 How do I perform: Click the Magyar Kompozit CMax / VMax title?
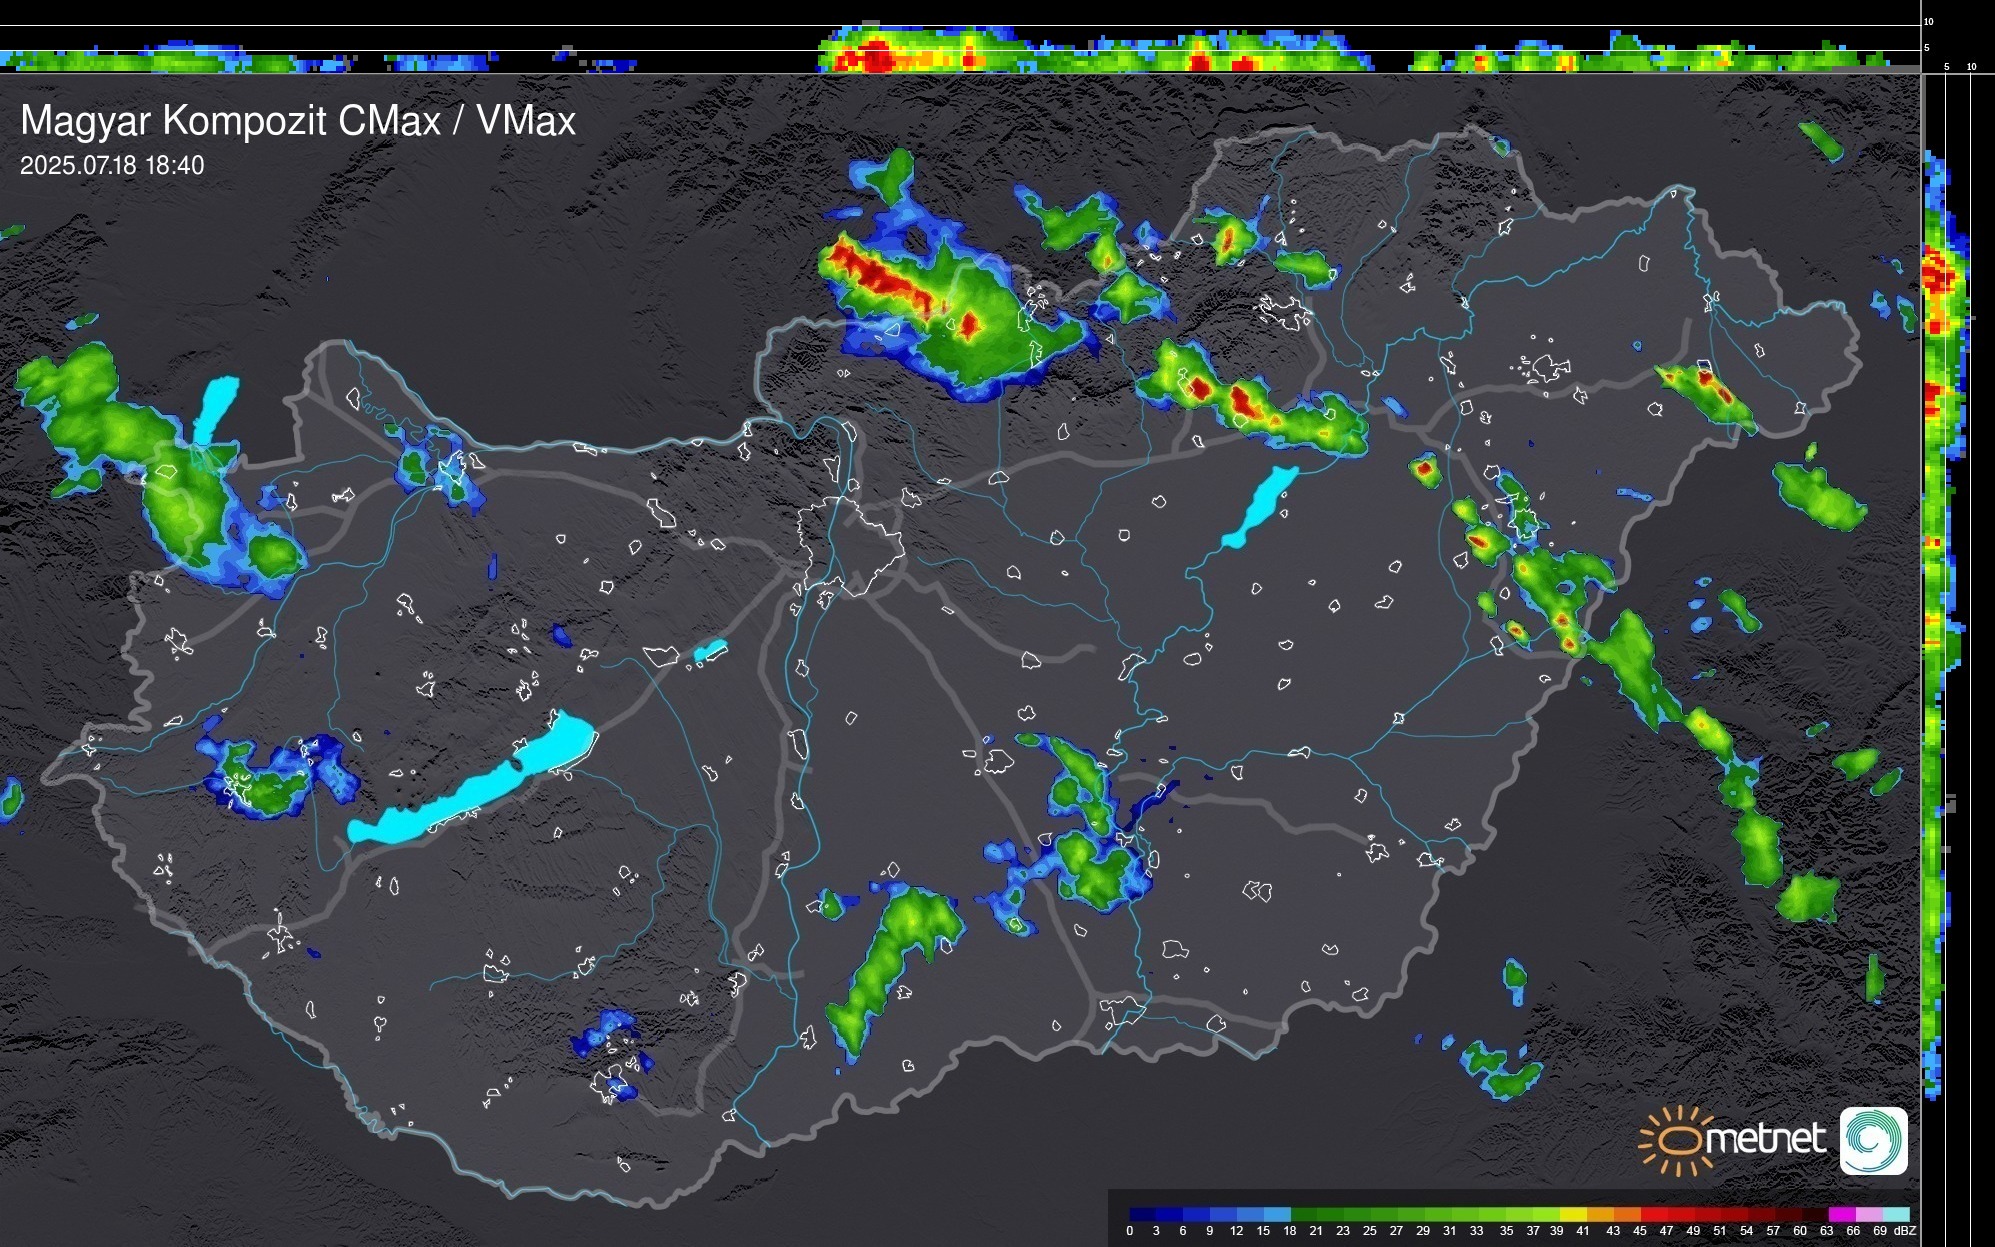pyautogui.click(x=298, y=121)
